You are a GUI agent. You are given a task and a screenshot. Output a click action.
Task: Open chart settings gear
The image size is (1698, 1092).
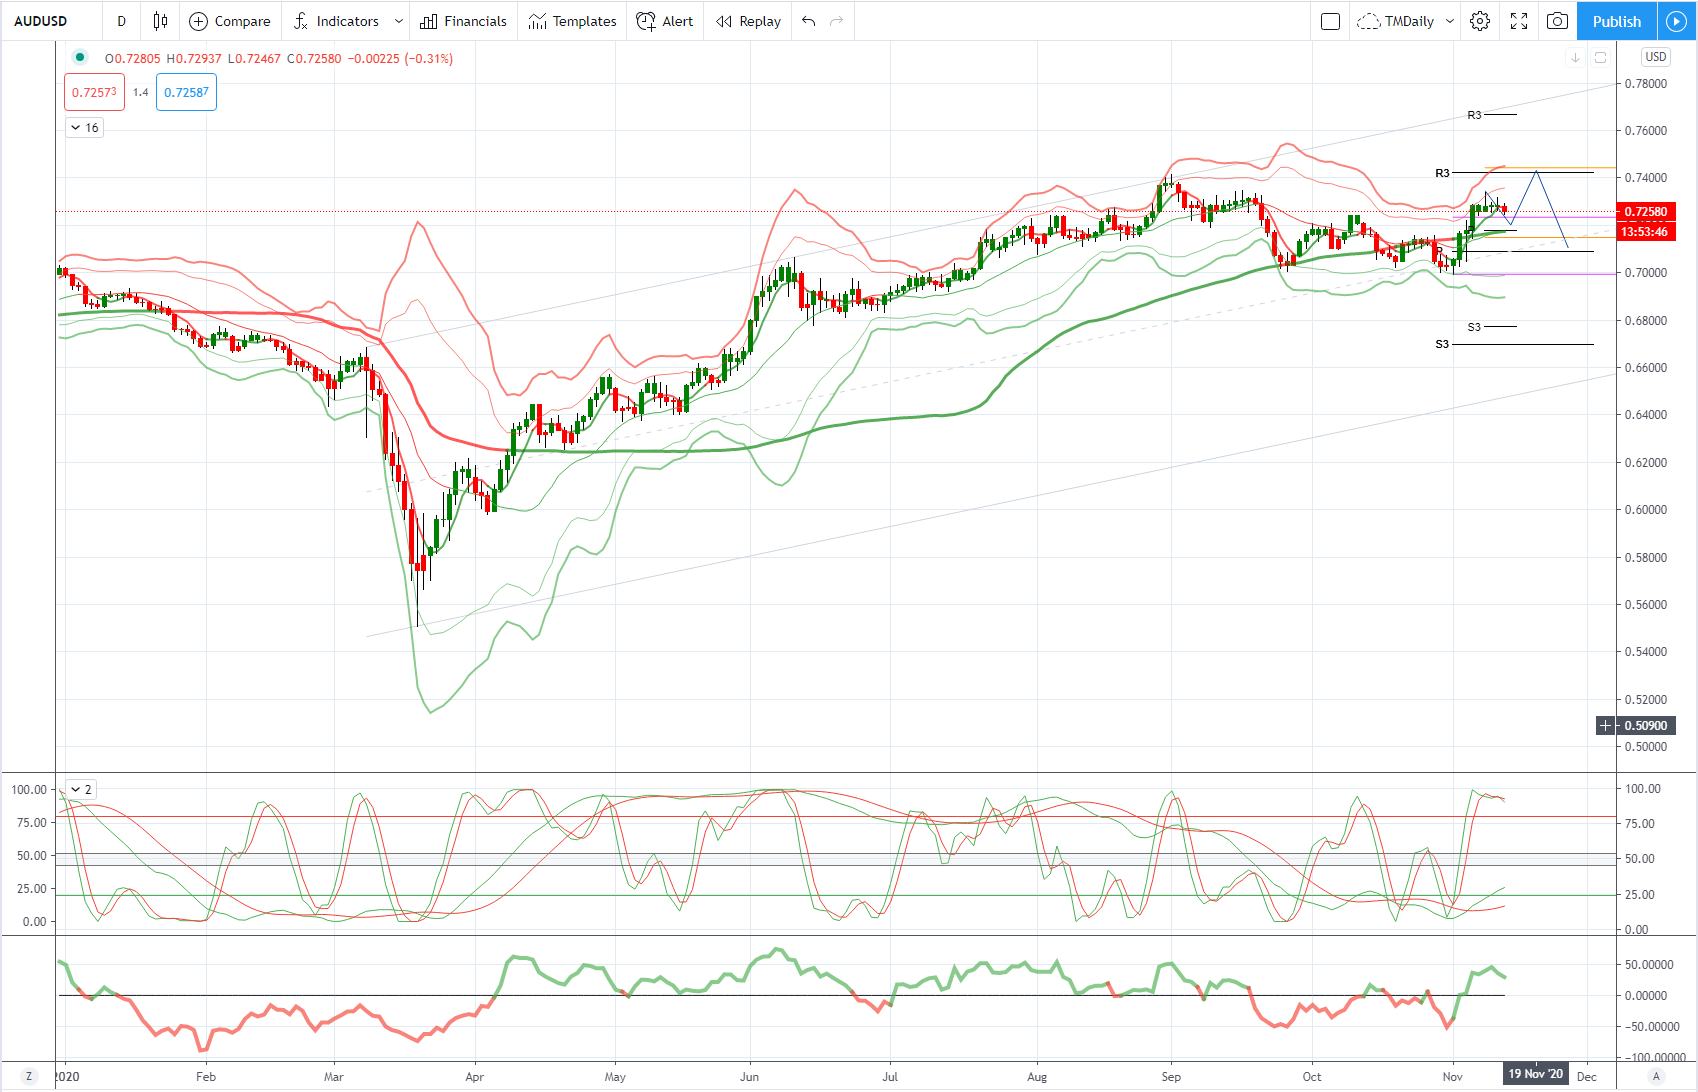click(x=1480, y=21)
